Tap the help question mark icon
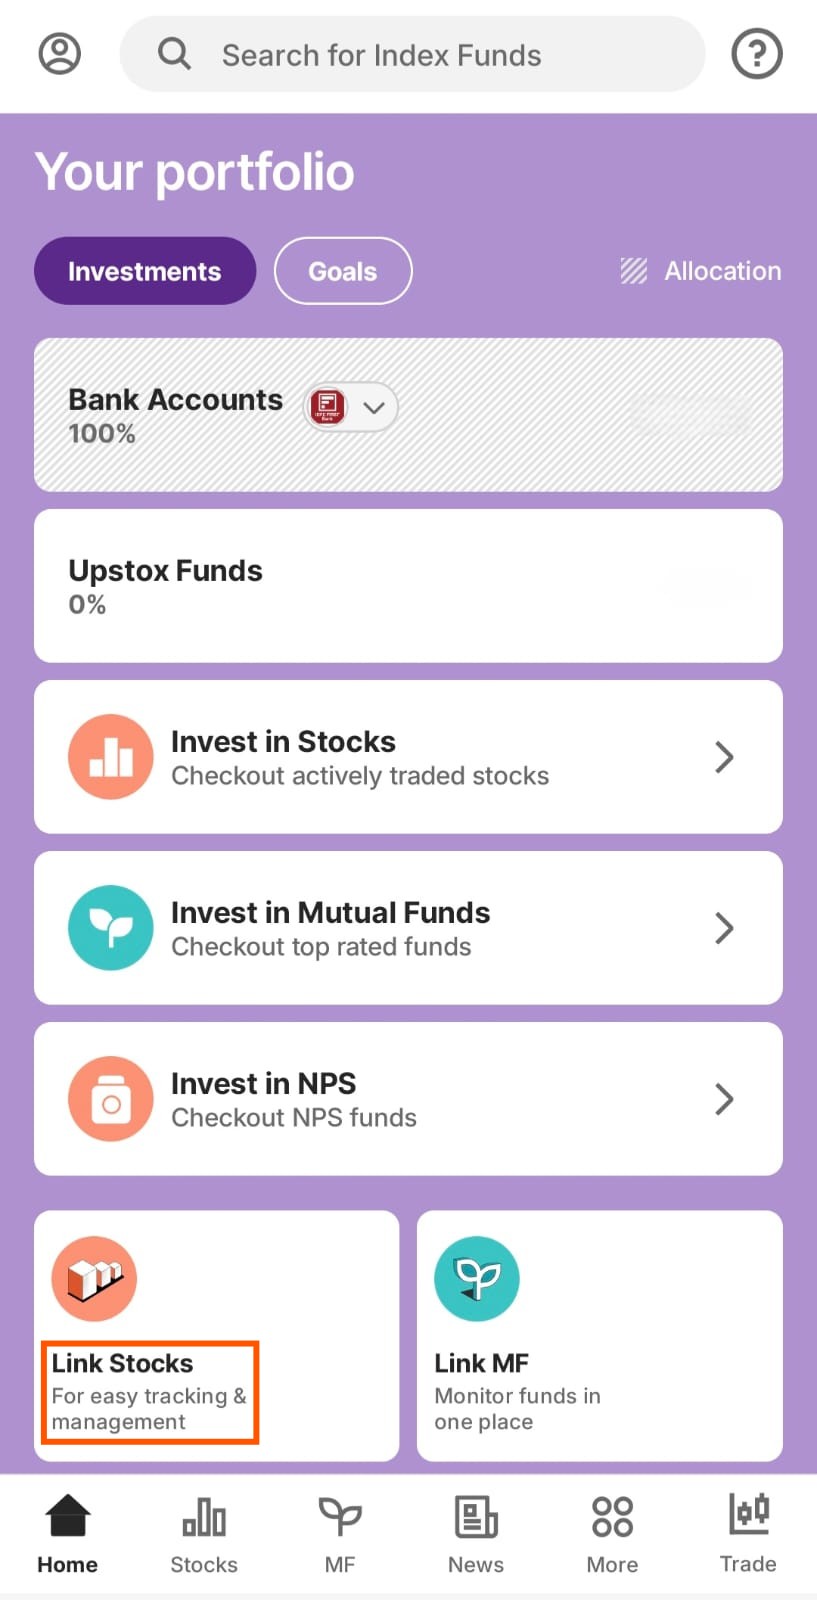 pyautogui.click(x=756, y=54)
